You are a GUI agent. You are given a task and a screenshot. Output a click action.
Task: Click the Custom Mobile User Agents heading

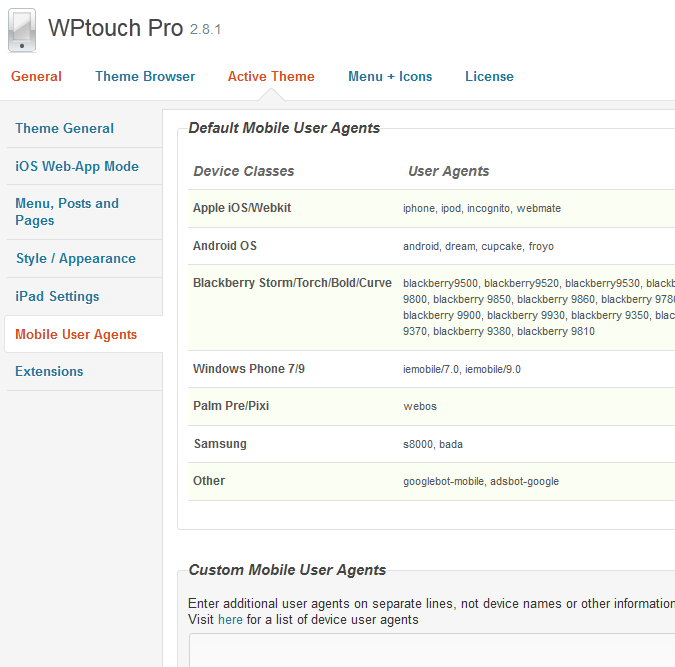coord(287,570)
